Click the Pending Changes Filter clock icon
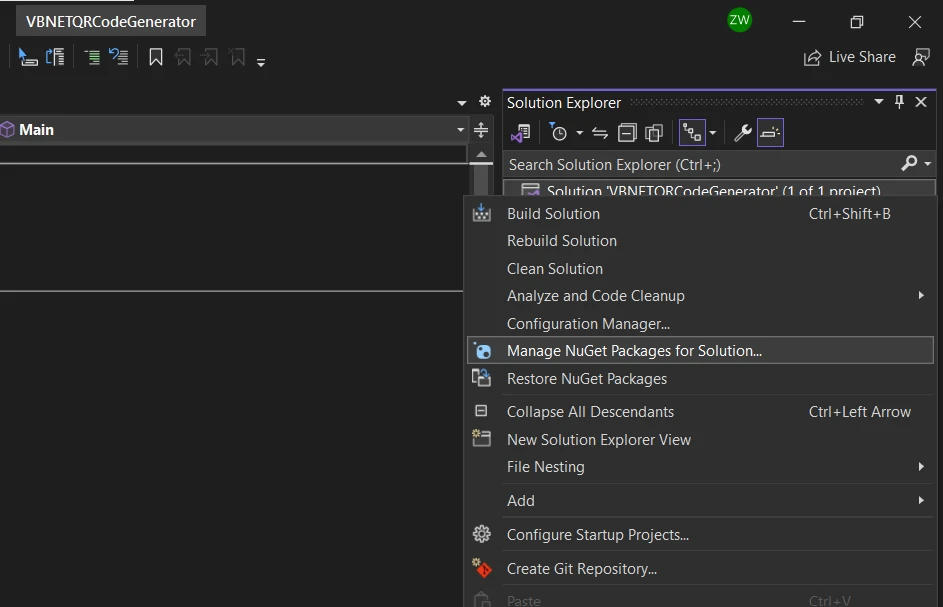Viewport: 943px width, 607px height. tap(559, 133)
